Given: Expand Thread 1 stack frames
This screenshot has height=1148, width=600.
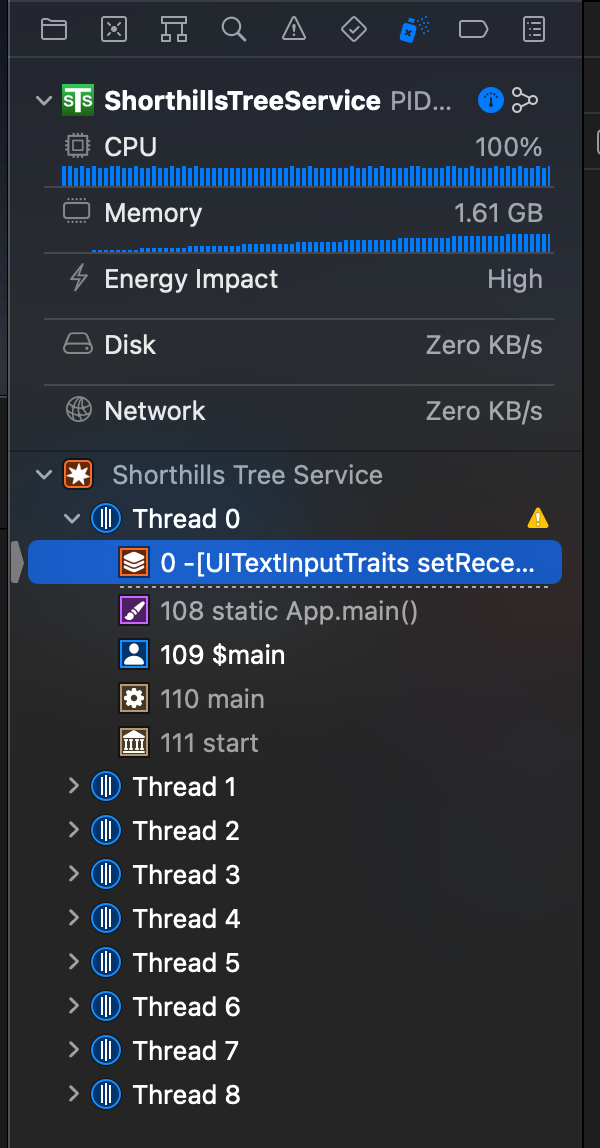Looking at the screenshot, I should [x=73, y=787].
